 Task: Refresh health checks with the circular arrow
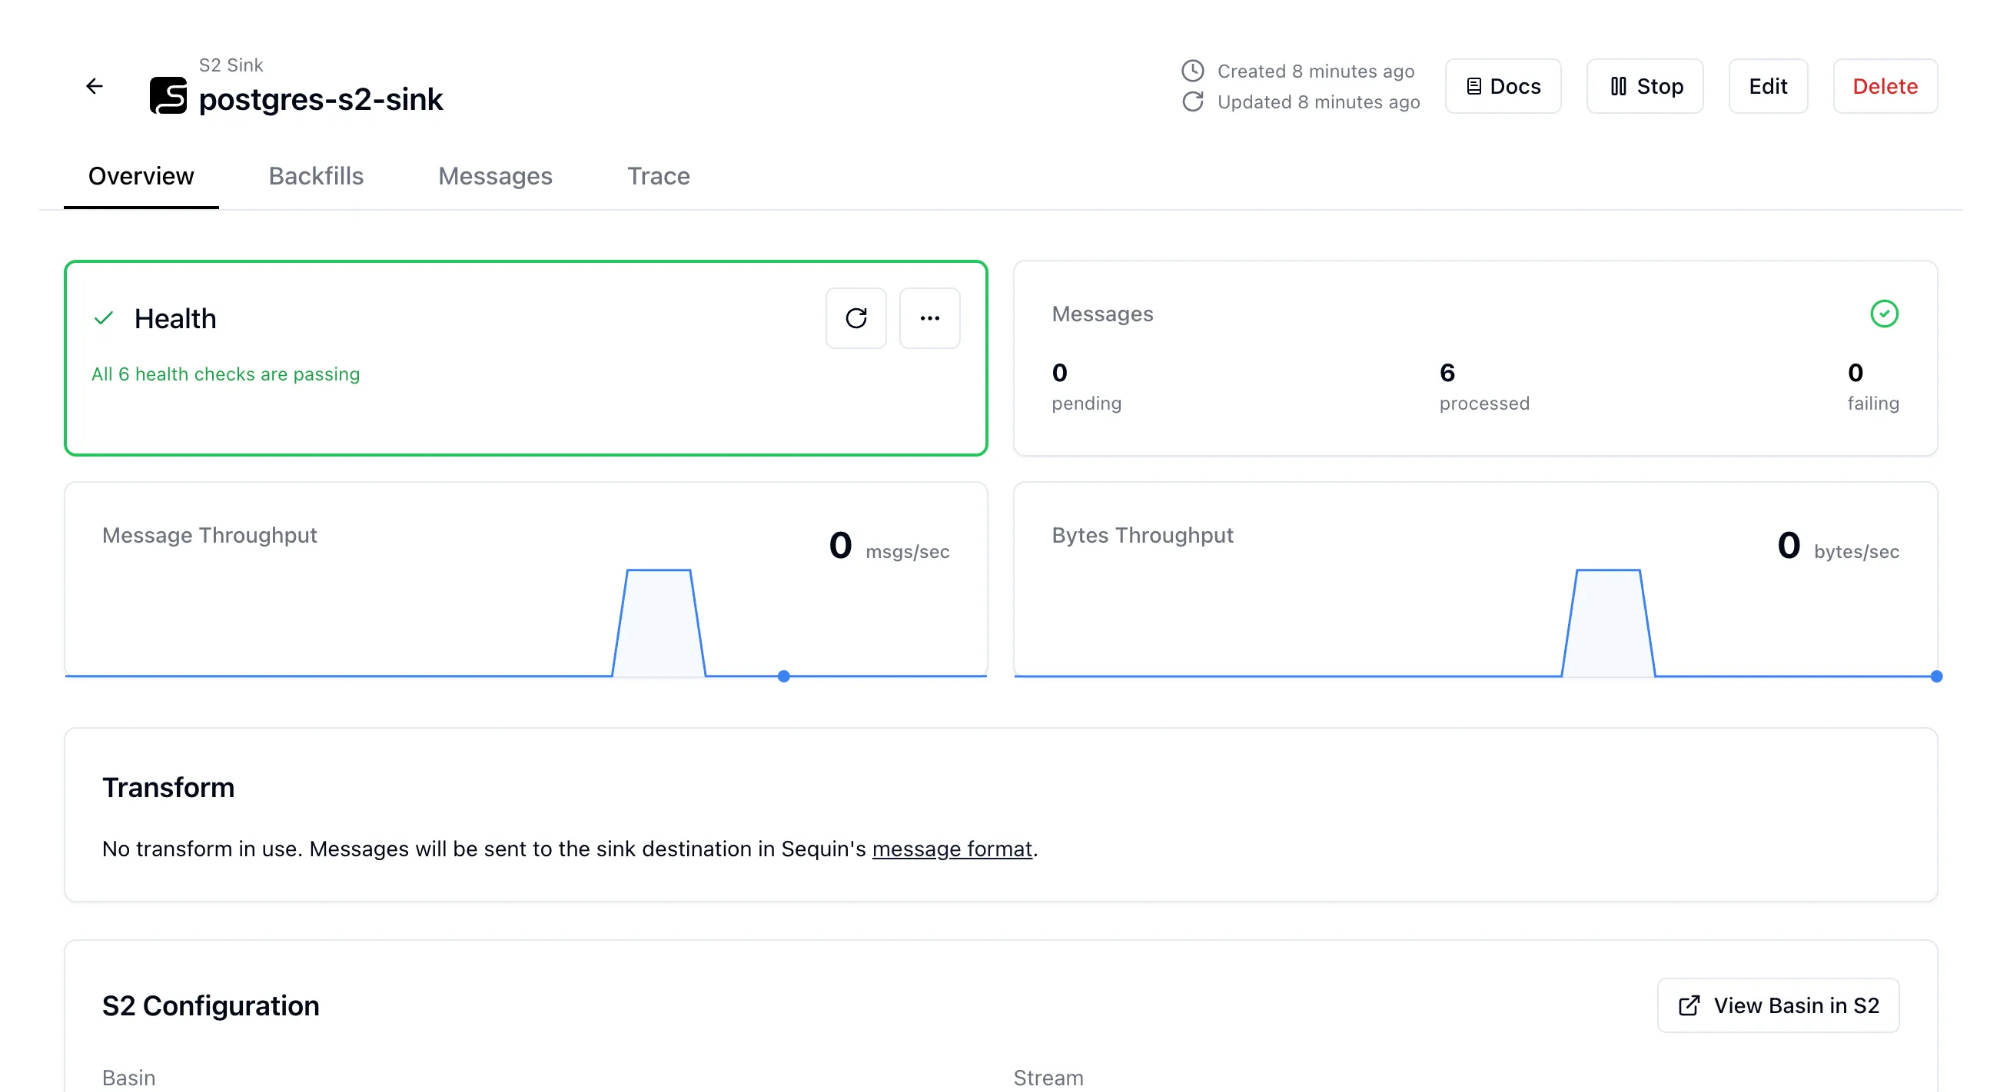856,318
